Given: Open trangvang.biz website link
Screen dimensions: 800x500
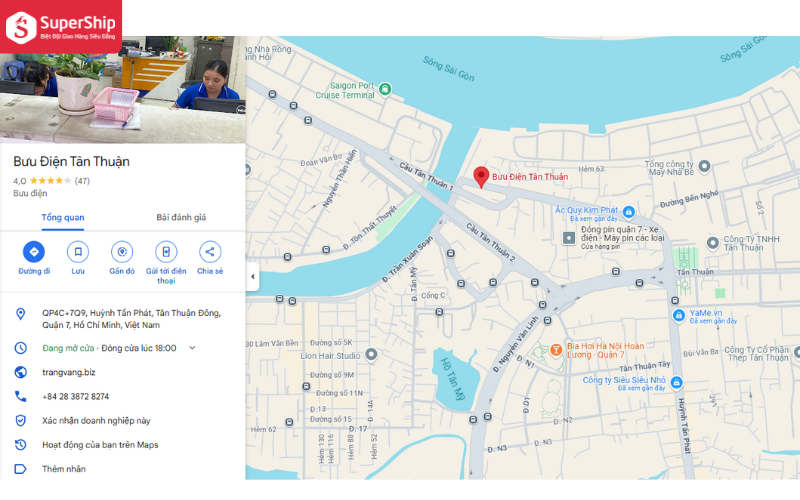Looking at the screenshot, I should point(69,372).
